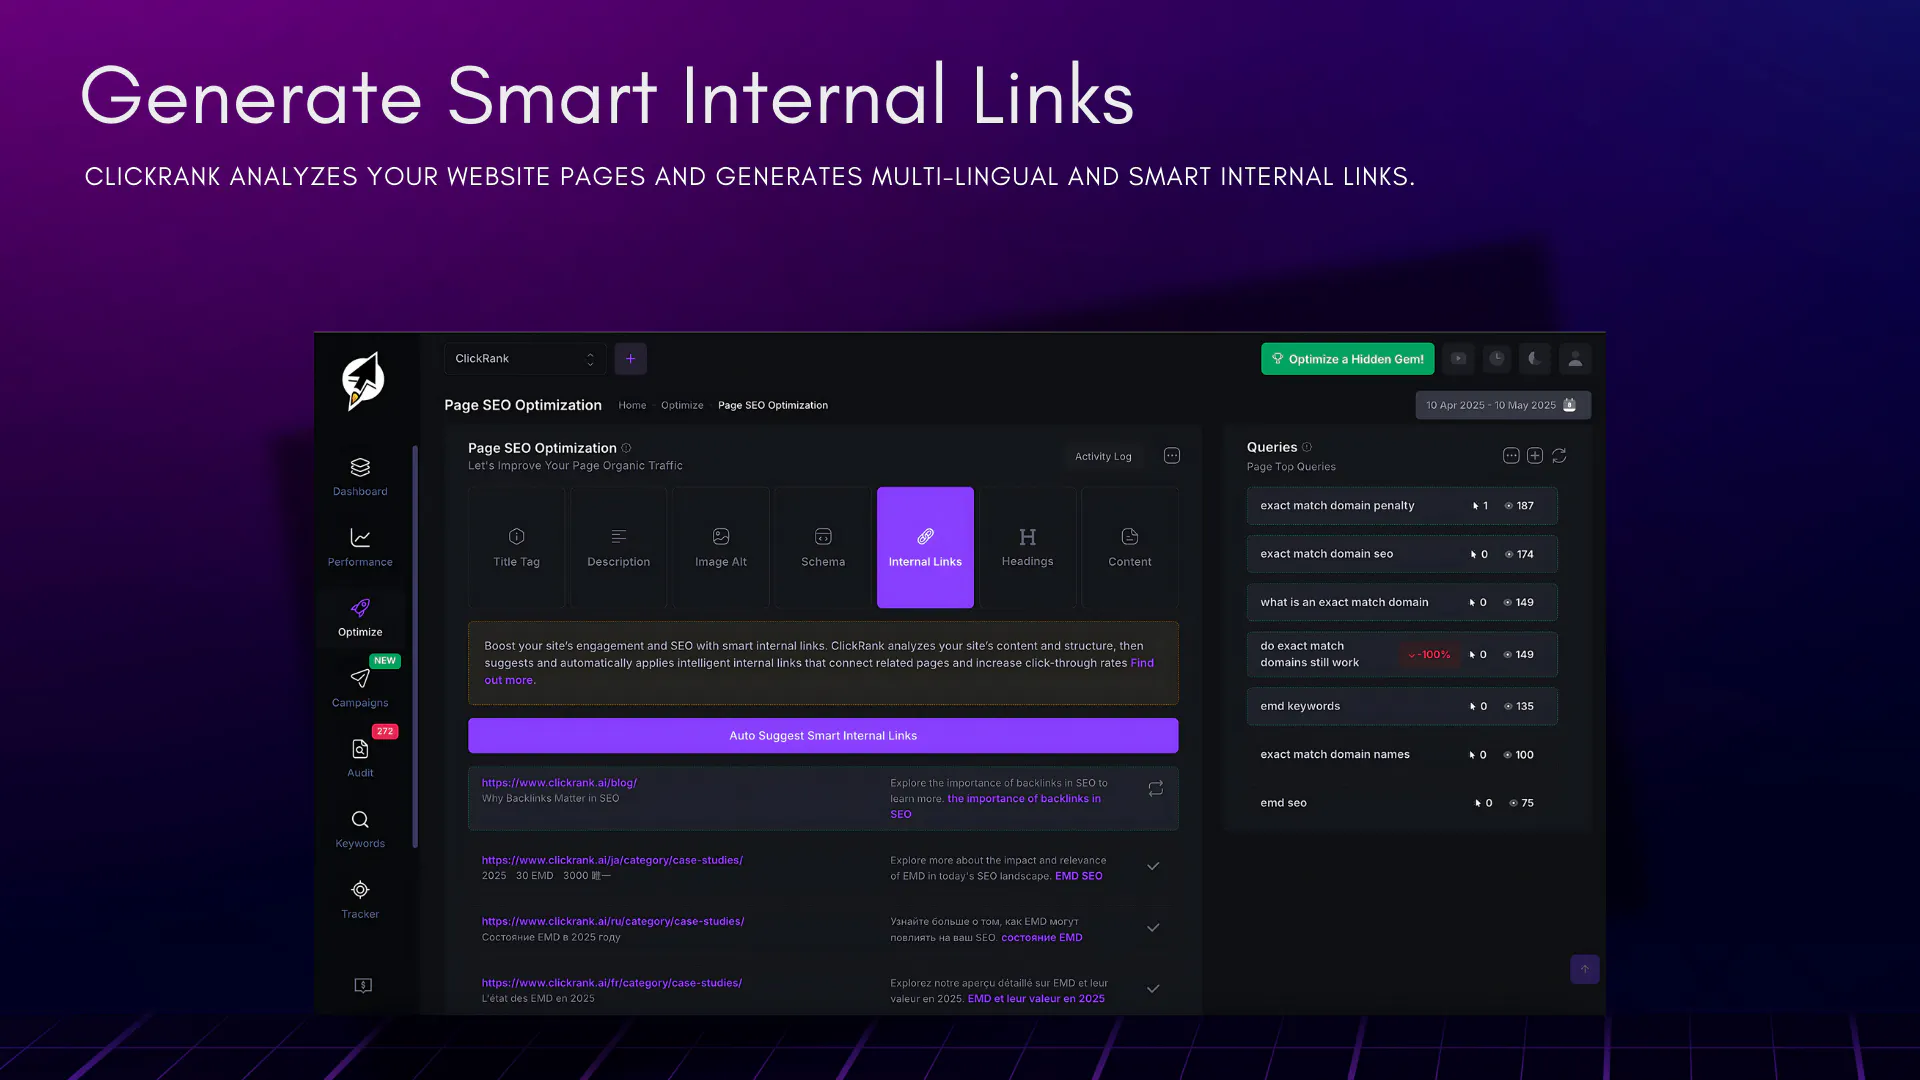Select the 'emd keywords' query
The image size is (1920, 1080).
(x=1402, y=706)
